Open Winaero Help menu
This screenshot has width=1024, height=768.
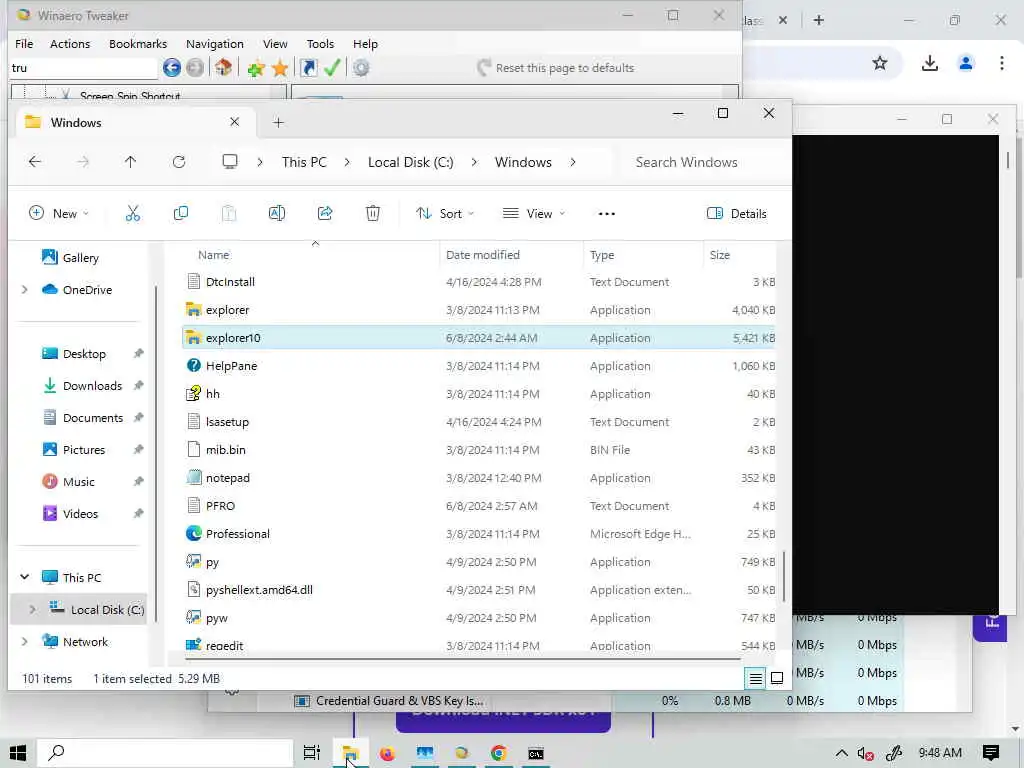coord(365,44)
